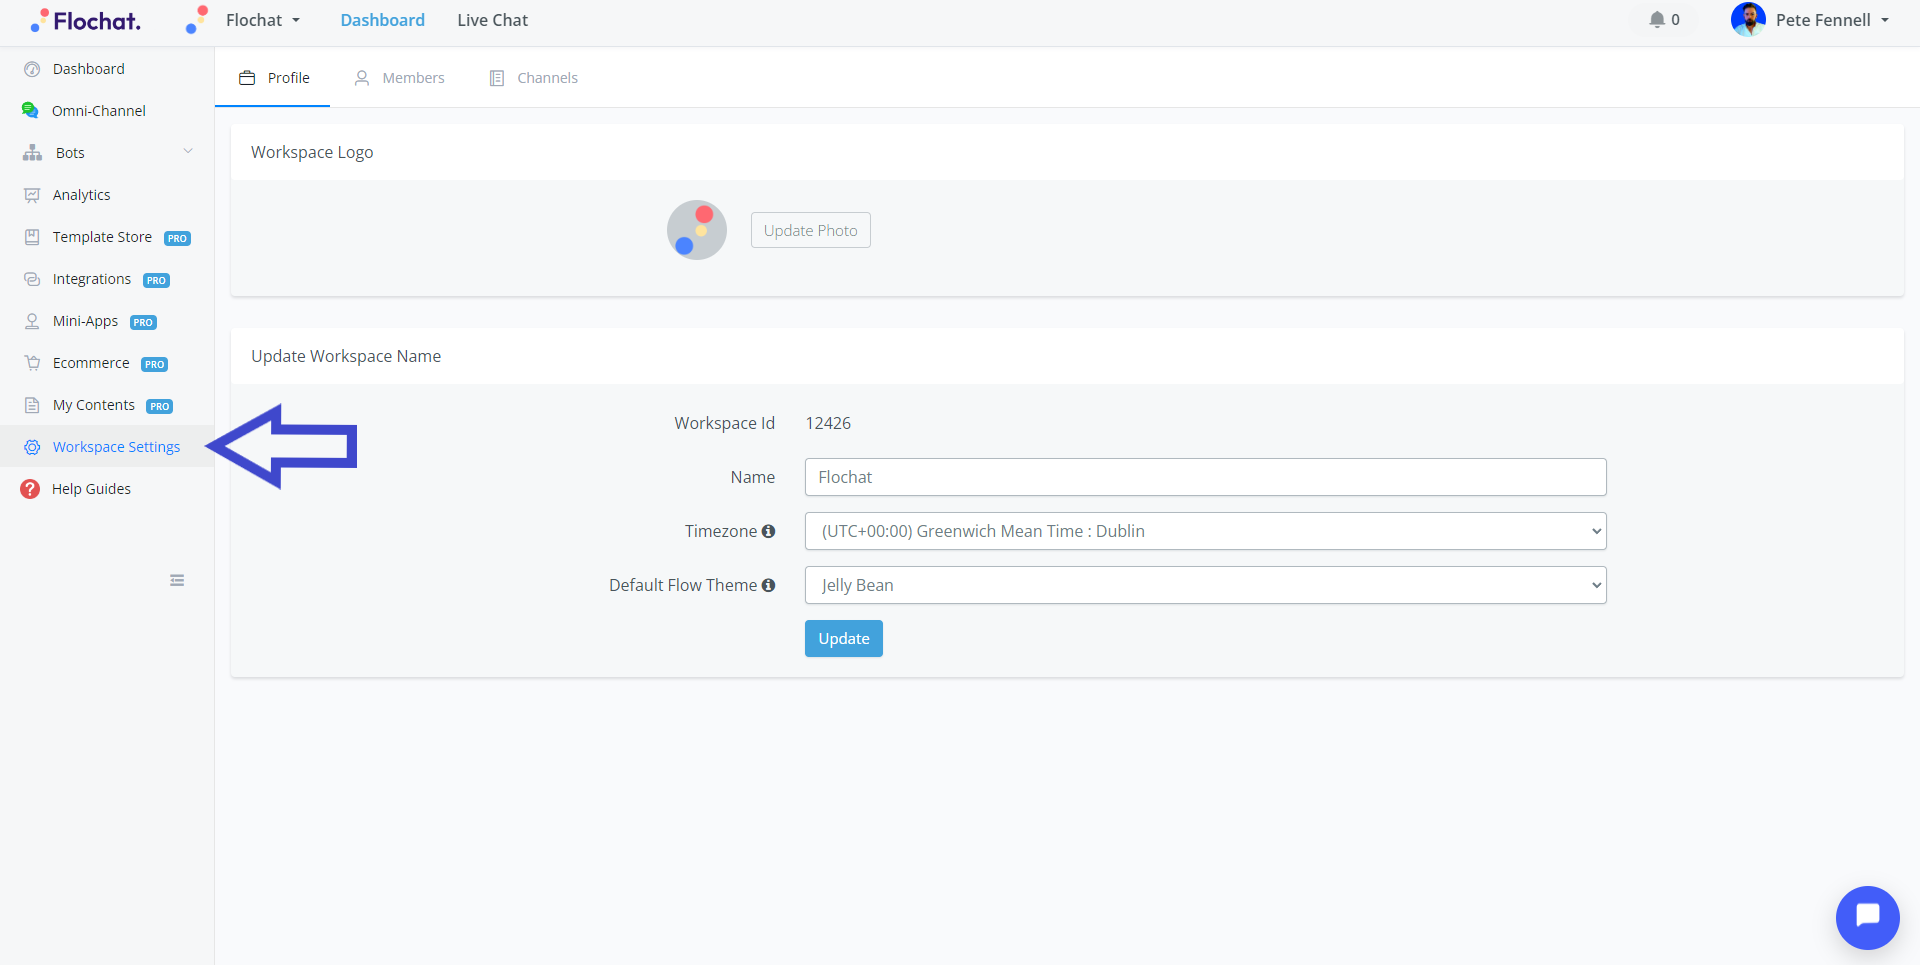Click the workspace Name input field

[1206, 477]
